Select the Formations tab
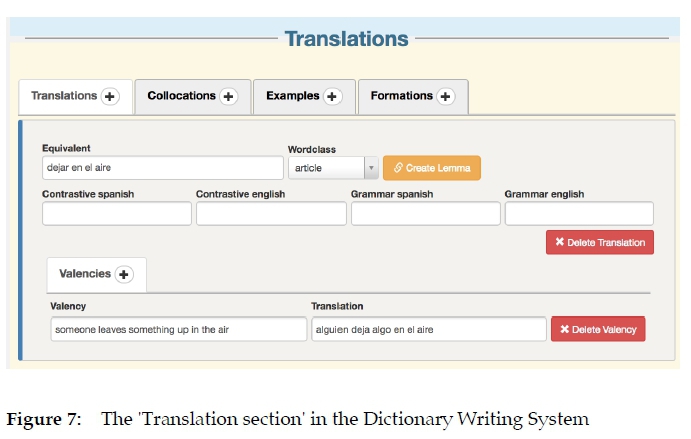The image size is (691, 439). click(x=401, y=96)
